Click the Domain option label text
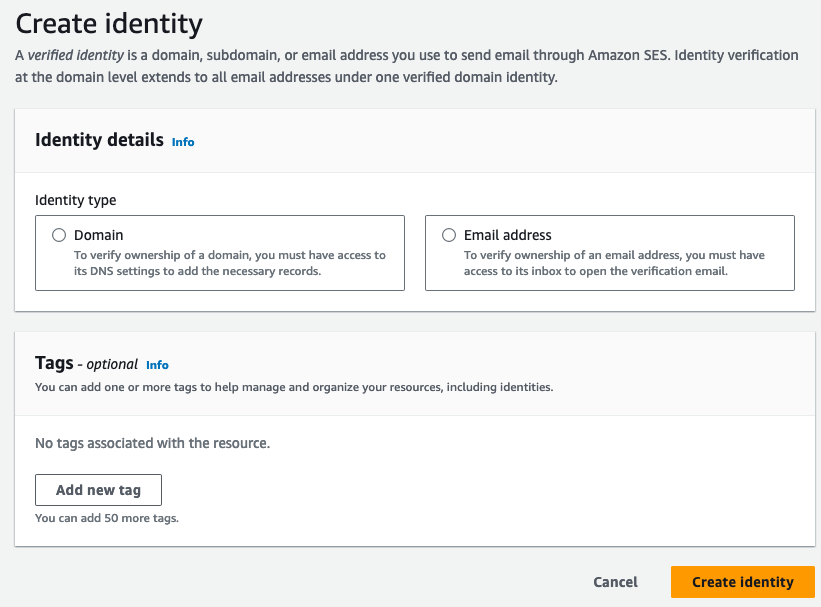This screenshot has height=607, width=821. [x=99, y=235]
